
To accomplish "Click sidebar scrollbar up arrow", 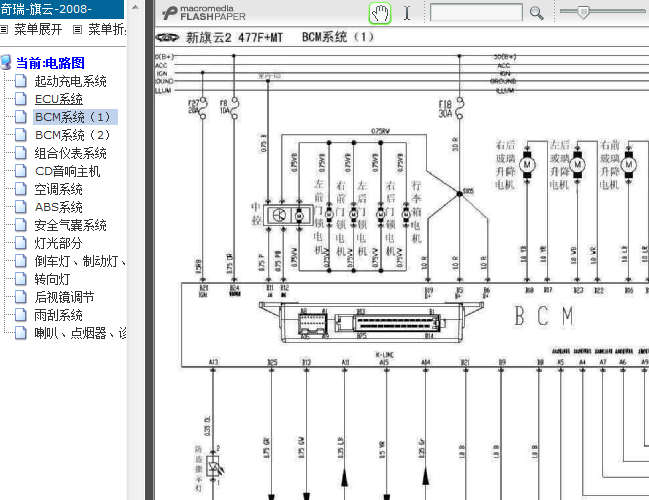I will point(135,7).
